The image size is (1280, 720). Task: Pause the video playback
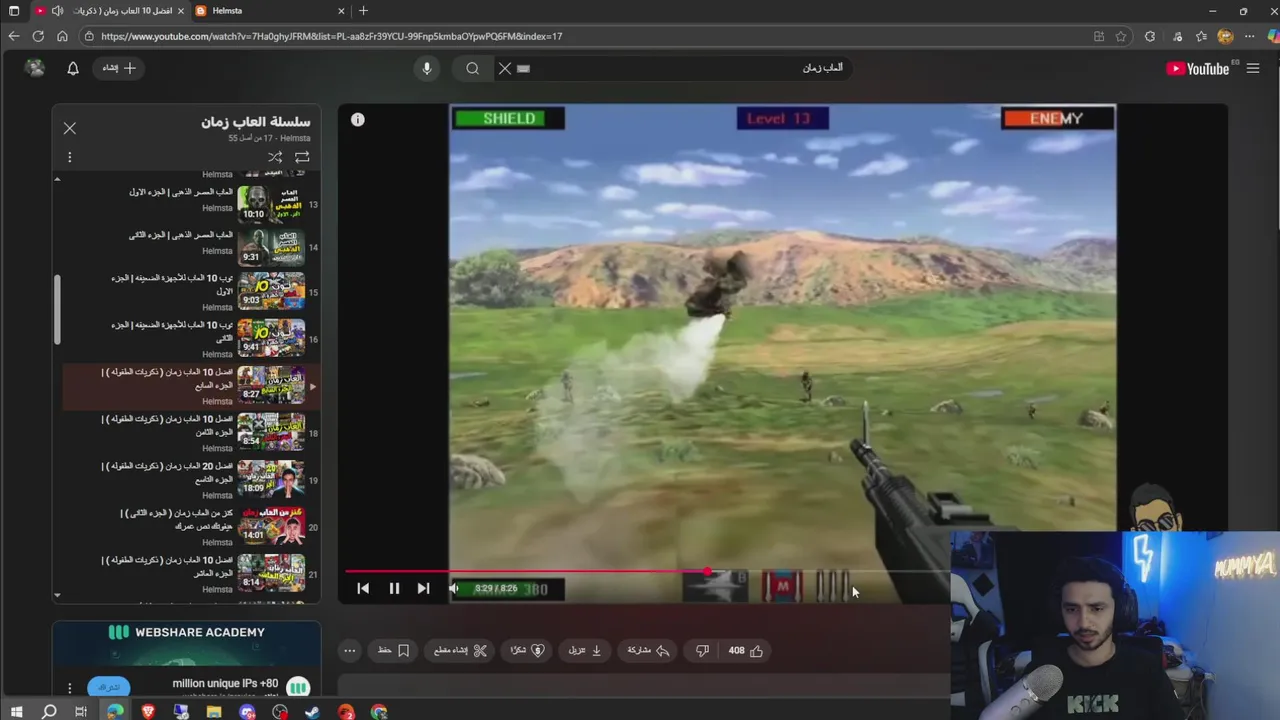click(x=394, y=589)
